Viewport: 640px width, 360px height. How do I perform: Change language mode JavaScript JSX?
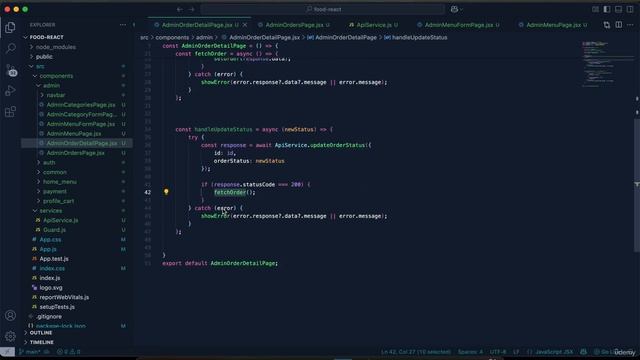[554, 351]
